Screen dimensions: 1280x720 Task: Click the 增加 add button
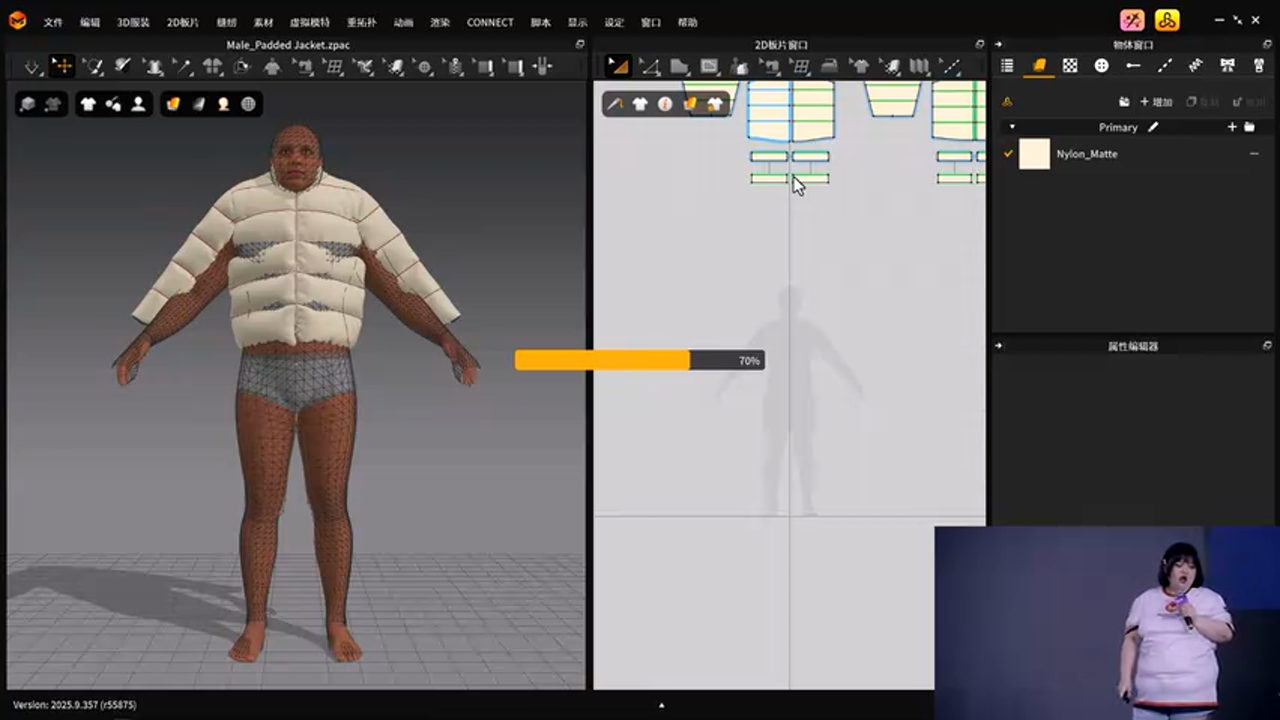1156,102
